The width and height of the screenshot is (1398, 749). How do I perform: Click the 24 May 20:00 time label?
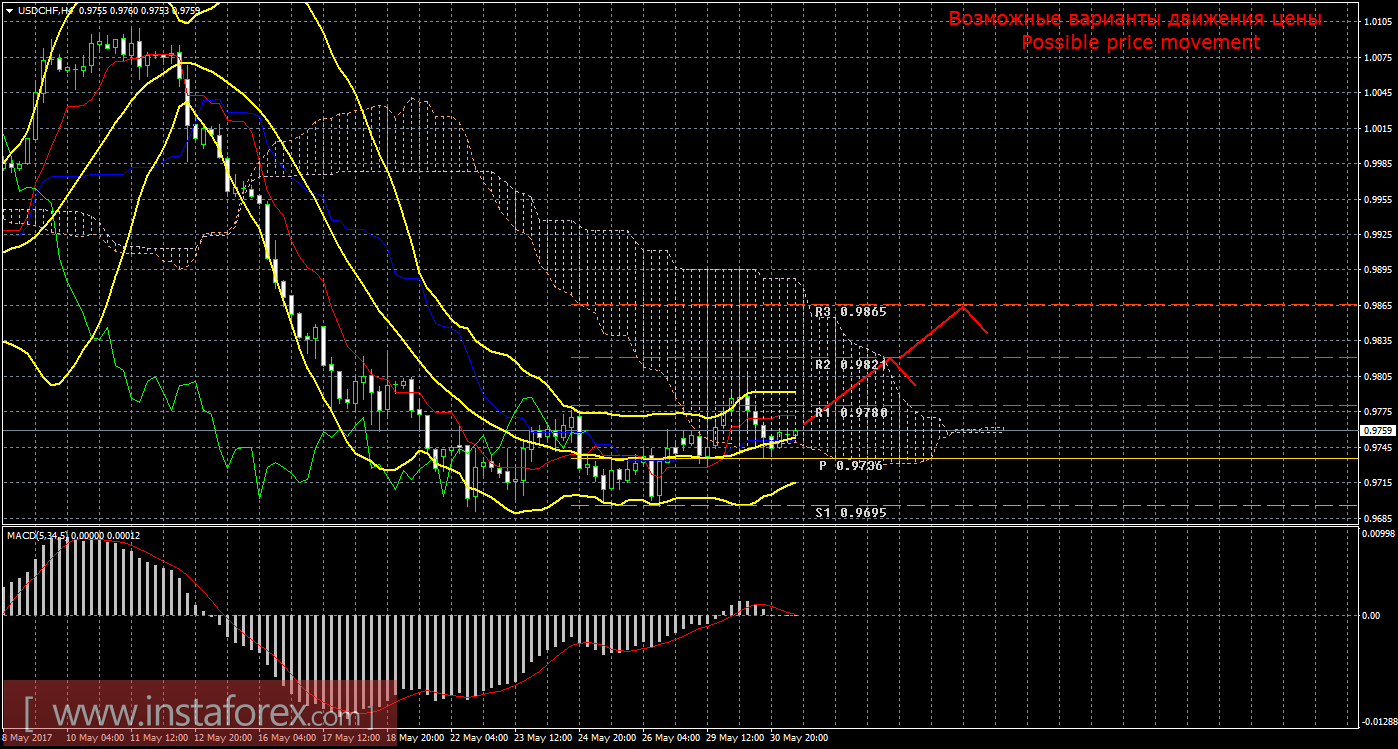click(607, 739)
